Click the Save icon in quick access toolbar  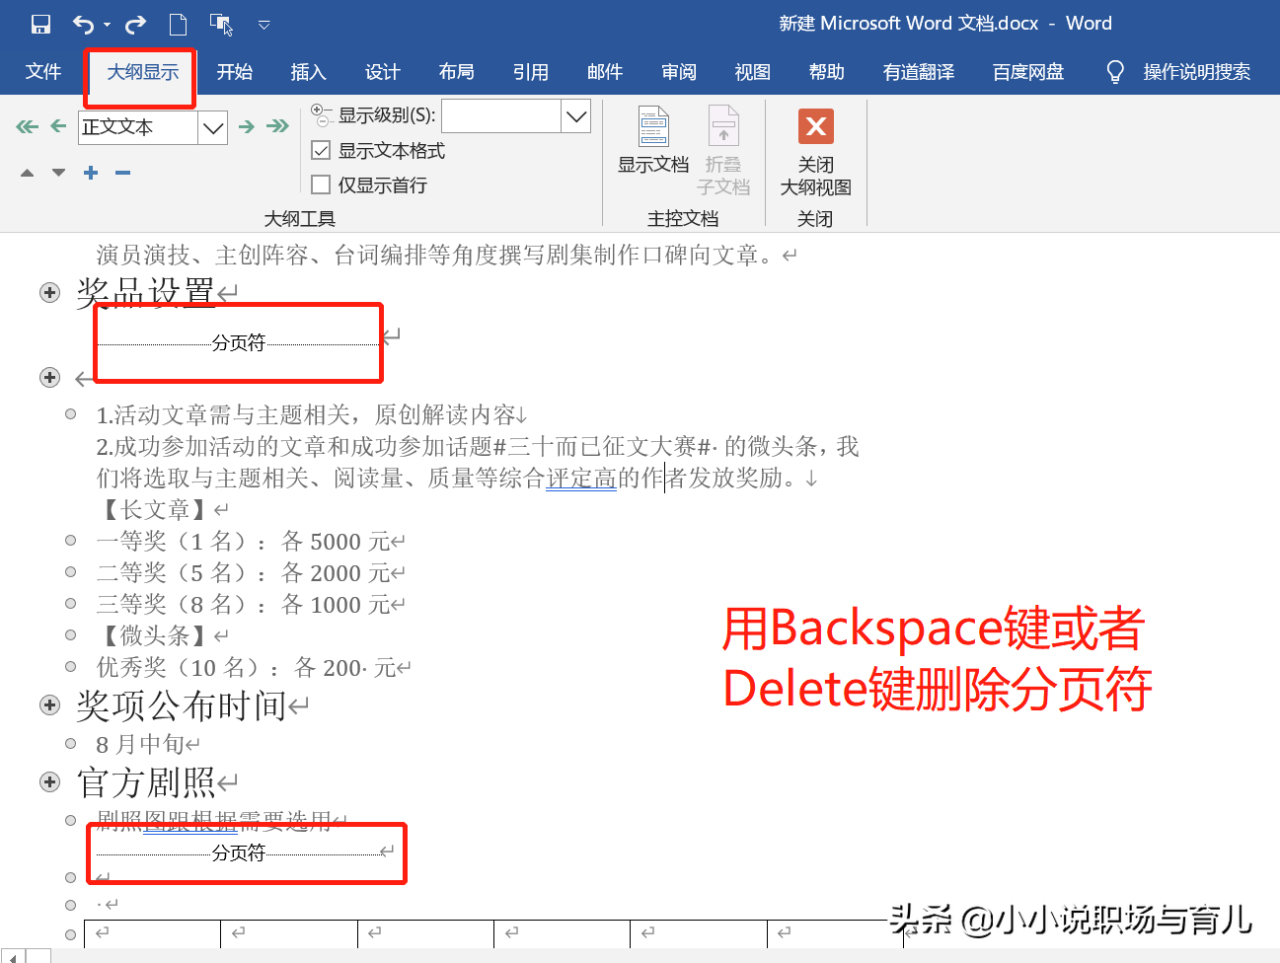tap(40, 24)
